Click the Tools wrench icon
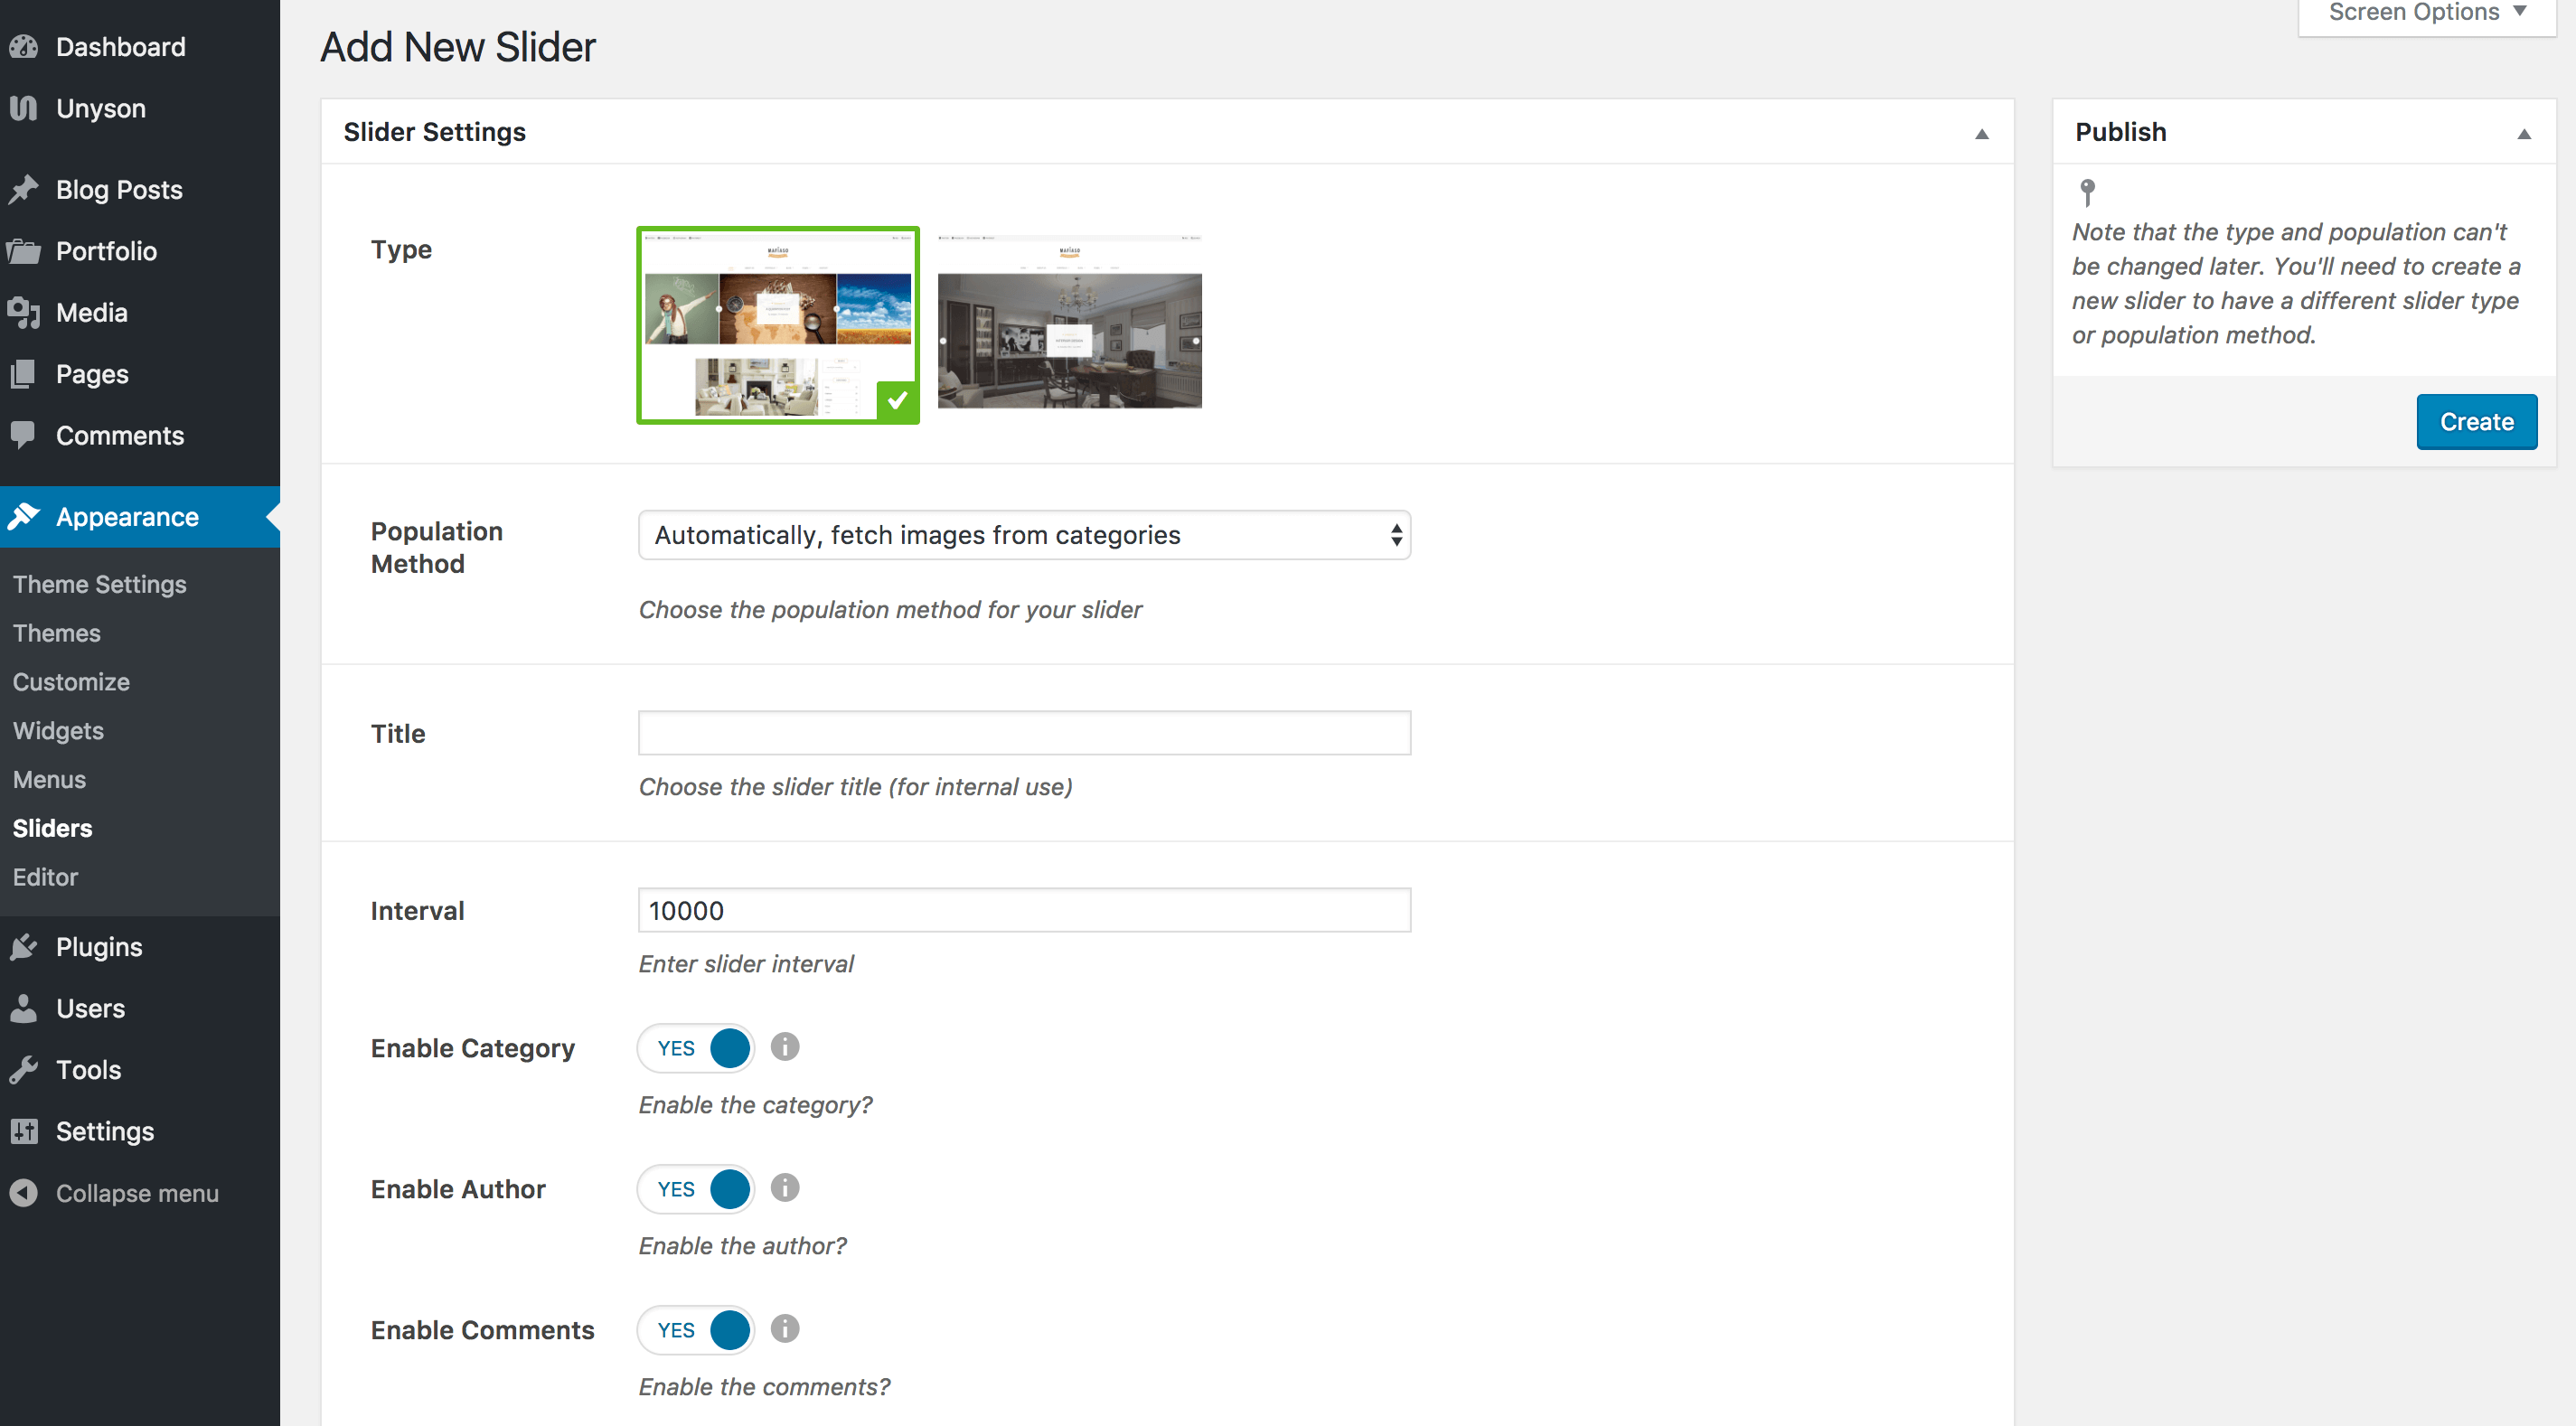Screen dimensions: 2576x1426 pyautogui.click(x=24, y=1070)
